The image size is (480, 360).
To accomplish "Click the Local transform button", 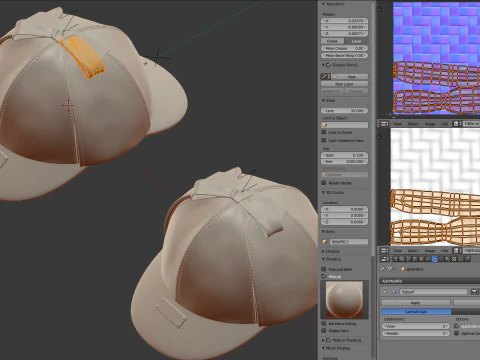I will pos(356,41).
